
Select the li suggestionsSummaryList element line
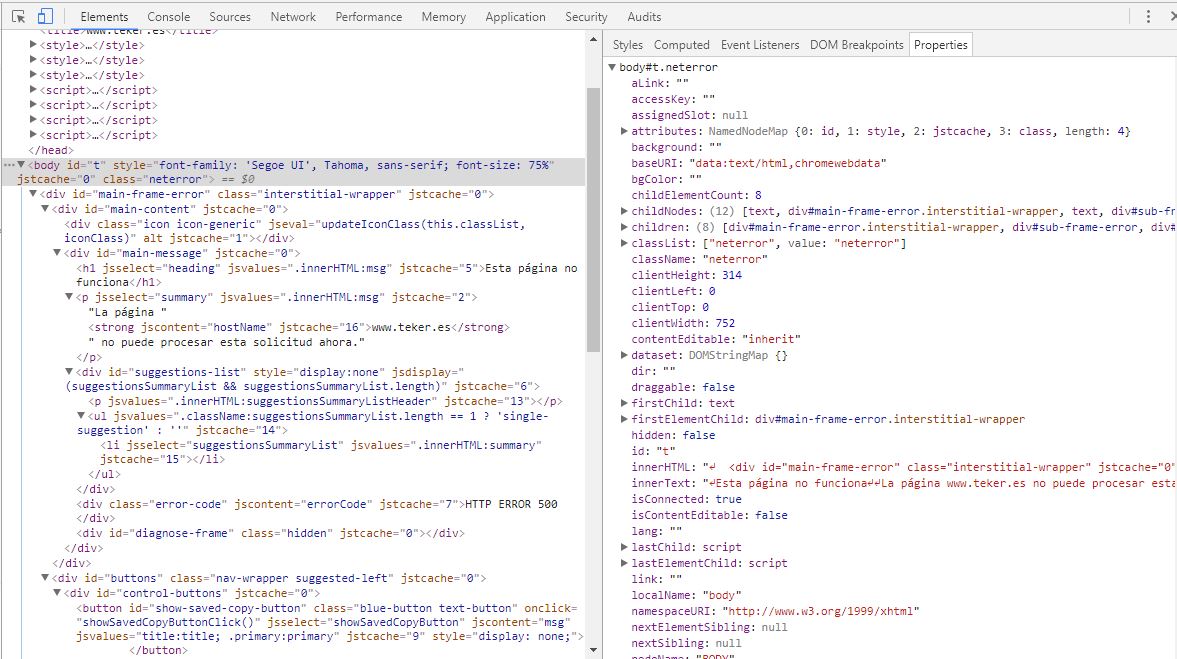tap(321, 452)
